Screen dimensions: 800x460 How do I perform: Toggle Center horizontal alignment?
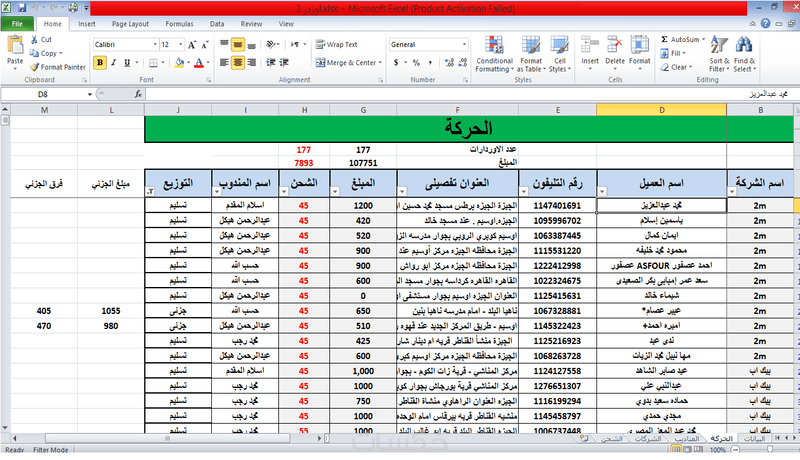[x=238, y=63]
